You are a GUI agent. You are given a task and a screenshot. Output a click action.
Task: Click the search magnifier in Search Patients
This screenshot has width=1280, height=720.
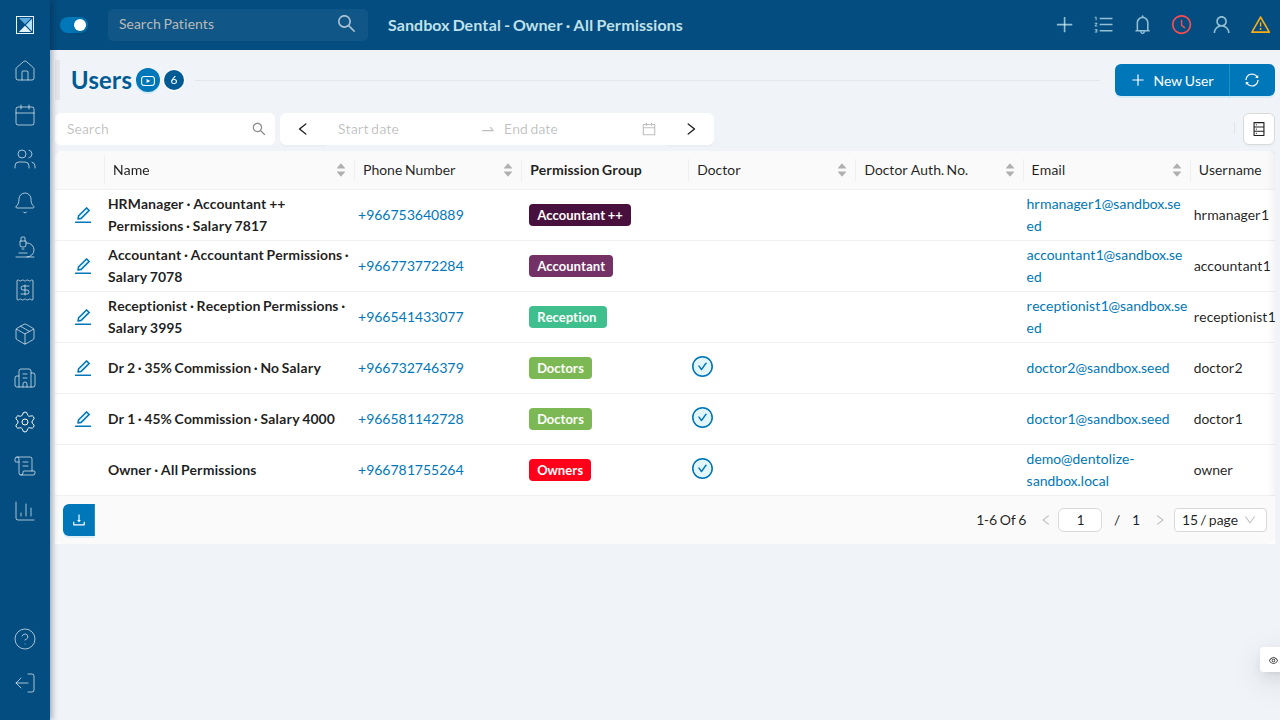point(346,24)
